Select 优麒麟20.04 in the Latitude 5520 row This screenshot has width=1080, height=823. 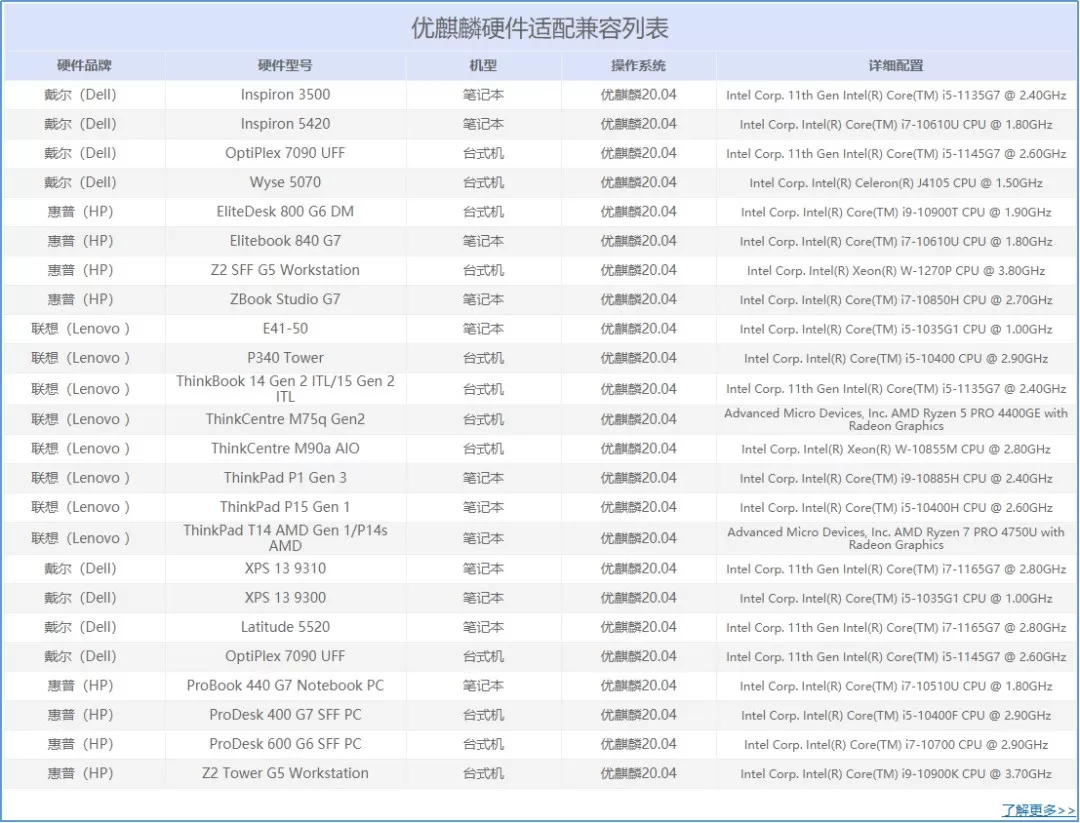pyautogui.click(x=638, y=627)
